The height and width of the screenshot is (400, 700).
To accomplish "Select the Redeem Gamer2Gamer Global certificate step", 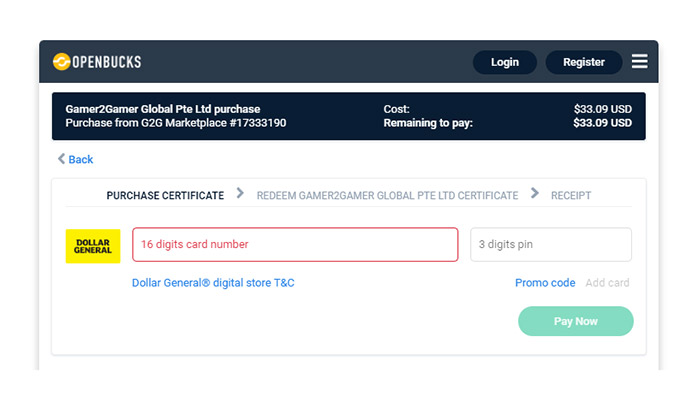I will pyautogui.click(x=388, y=196).
